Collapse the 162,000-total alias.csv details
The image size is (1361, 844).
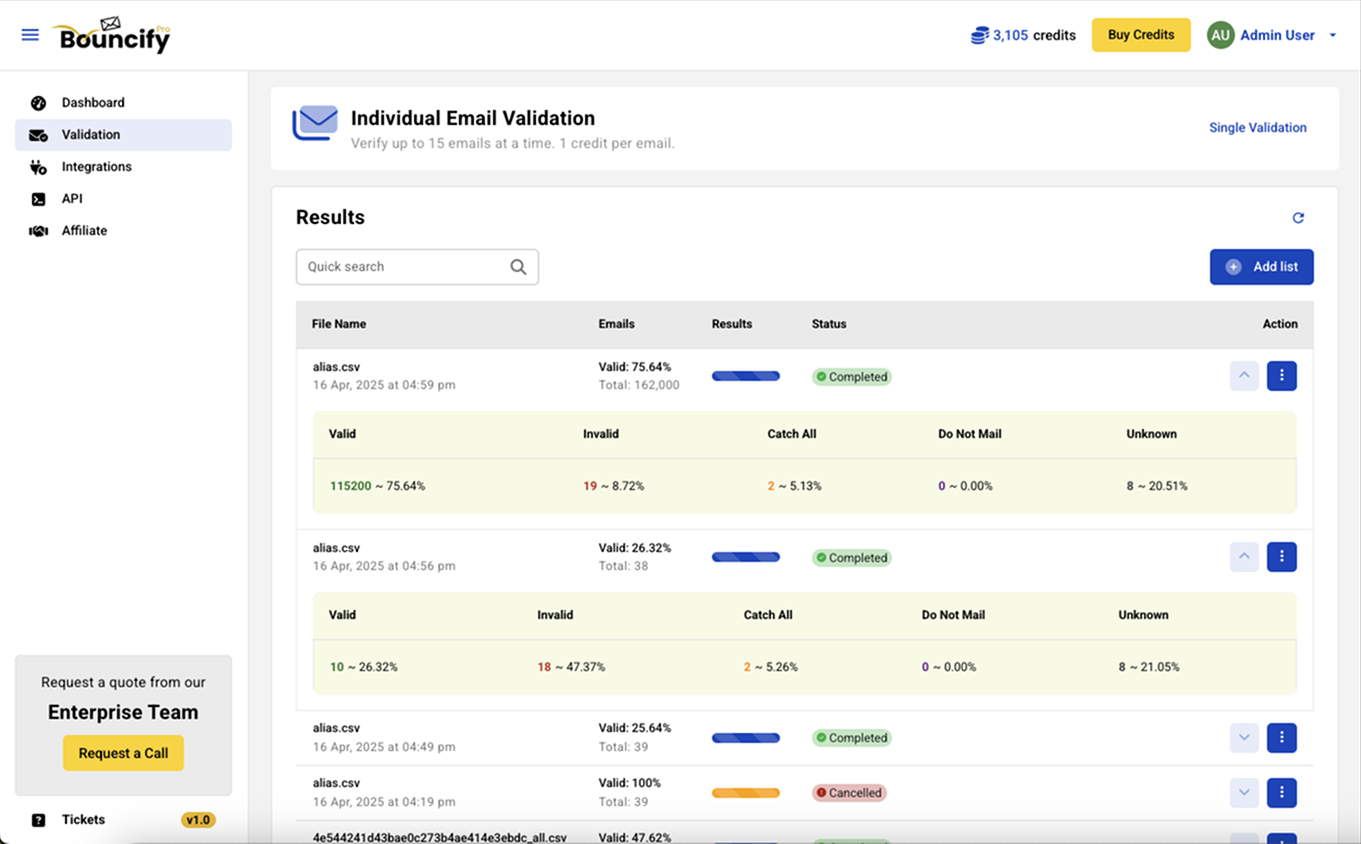(x=1244, y=376)
